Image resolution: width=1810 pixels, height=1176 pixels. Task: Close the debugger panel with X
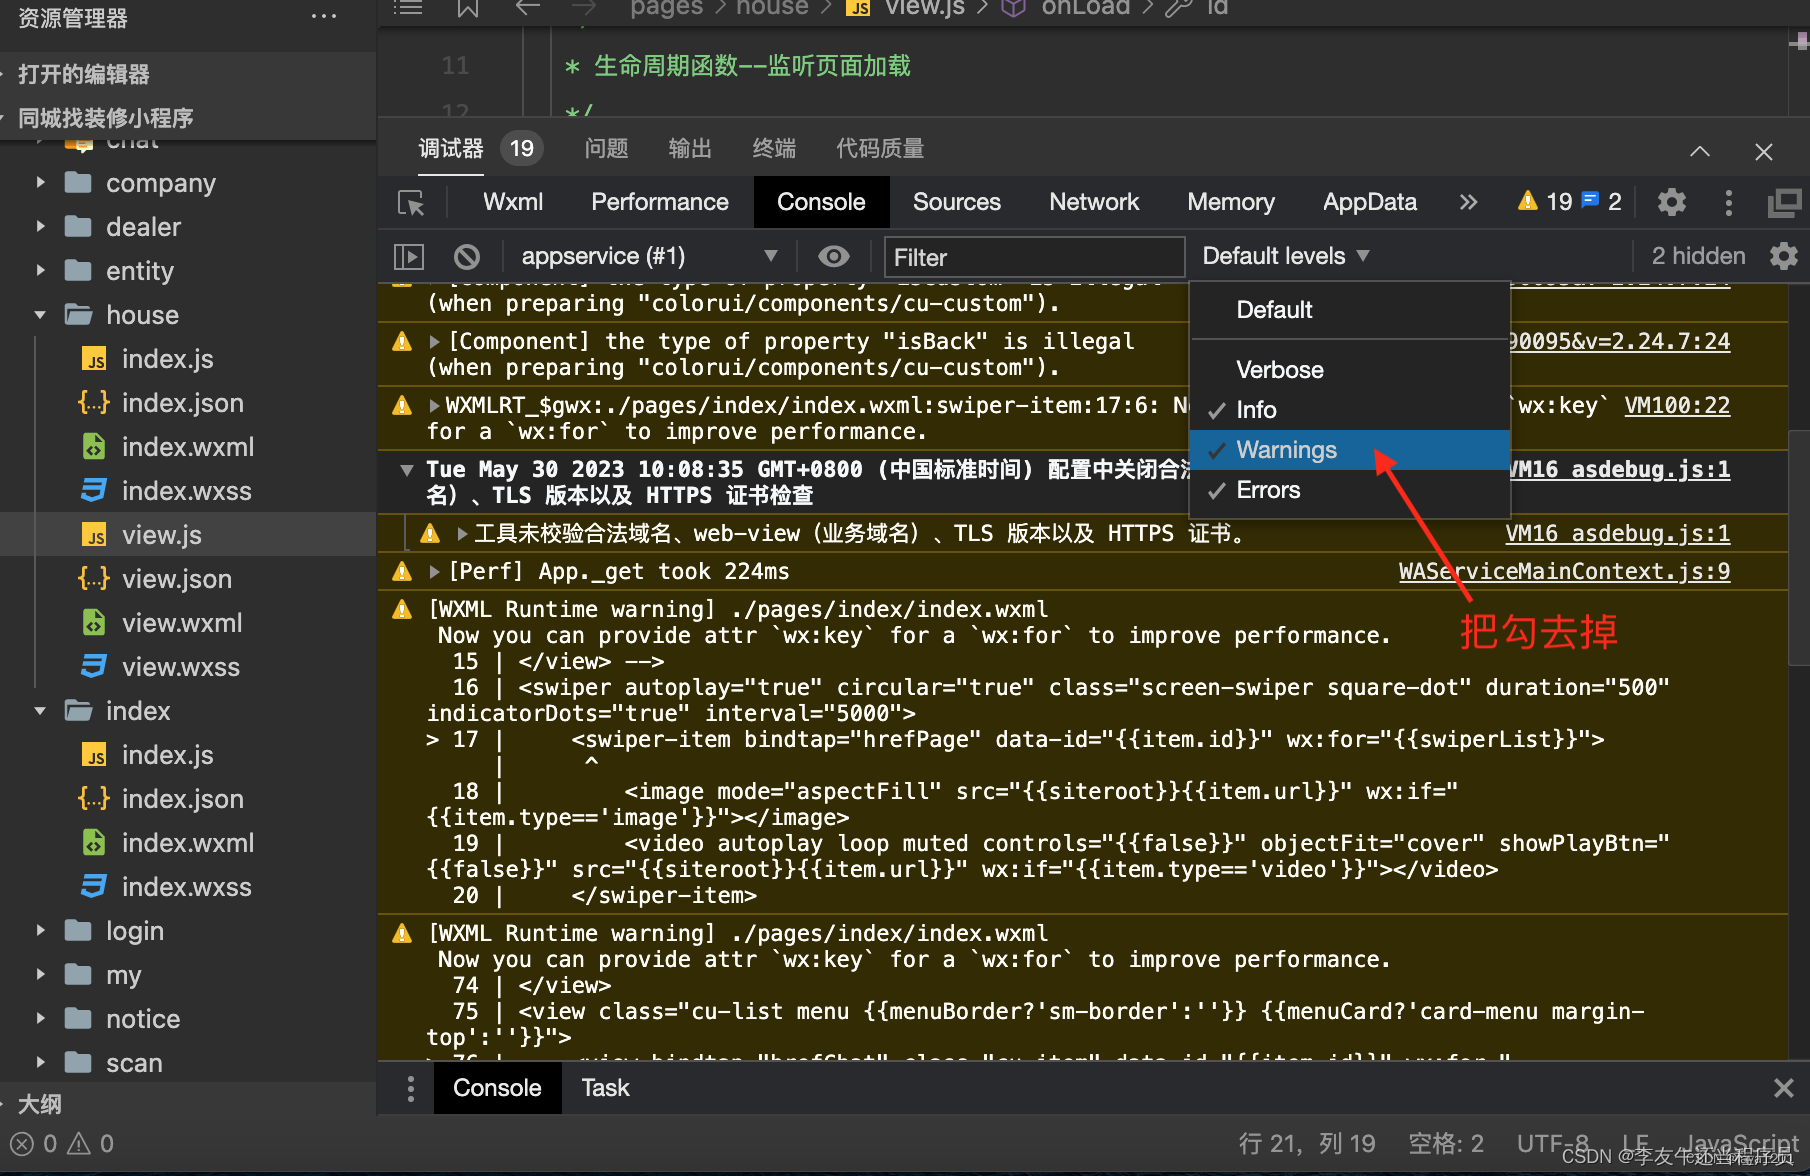tap(1763, 152)
